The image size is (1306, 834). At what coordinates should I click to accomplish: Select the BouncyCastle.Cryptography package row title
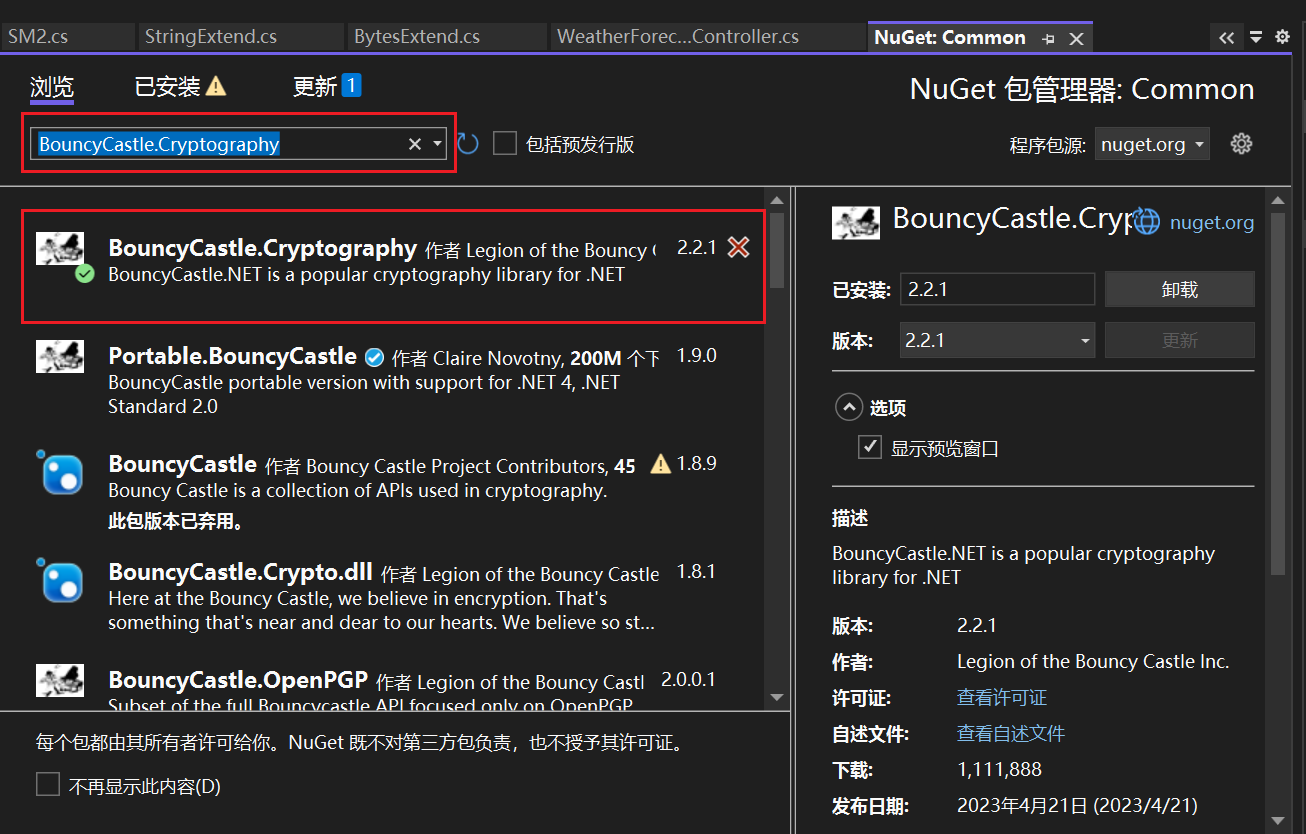coord(262,247)
